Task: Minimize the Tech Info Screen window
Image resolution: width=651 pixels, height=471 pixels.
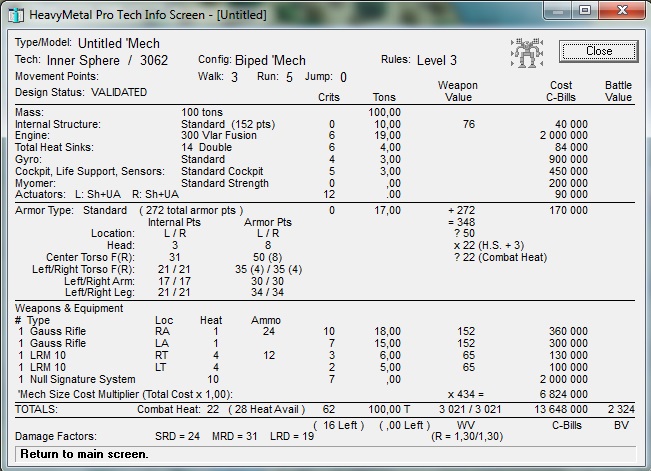Action: click(x=553, y=11)
